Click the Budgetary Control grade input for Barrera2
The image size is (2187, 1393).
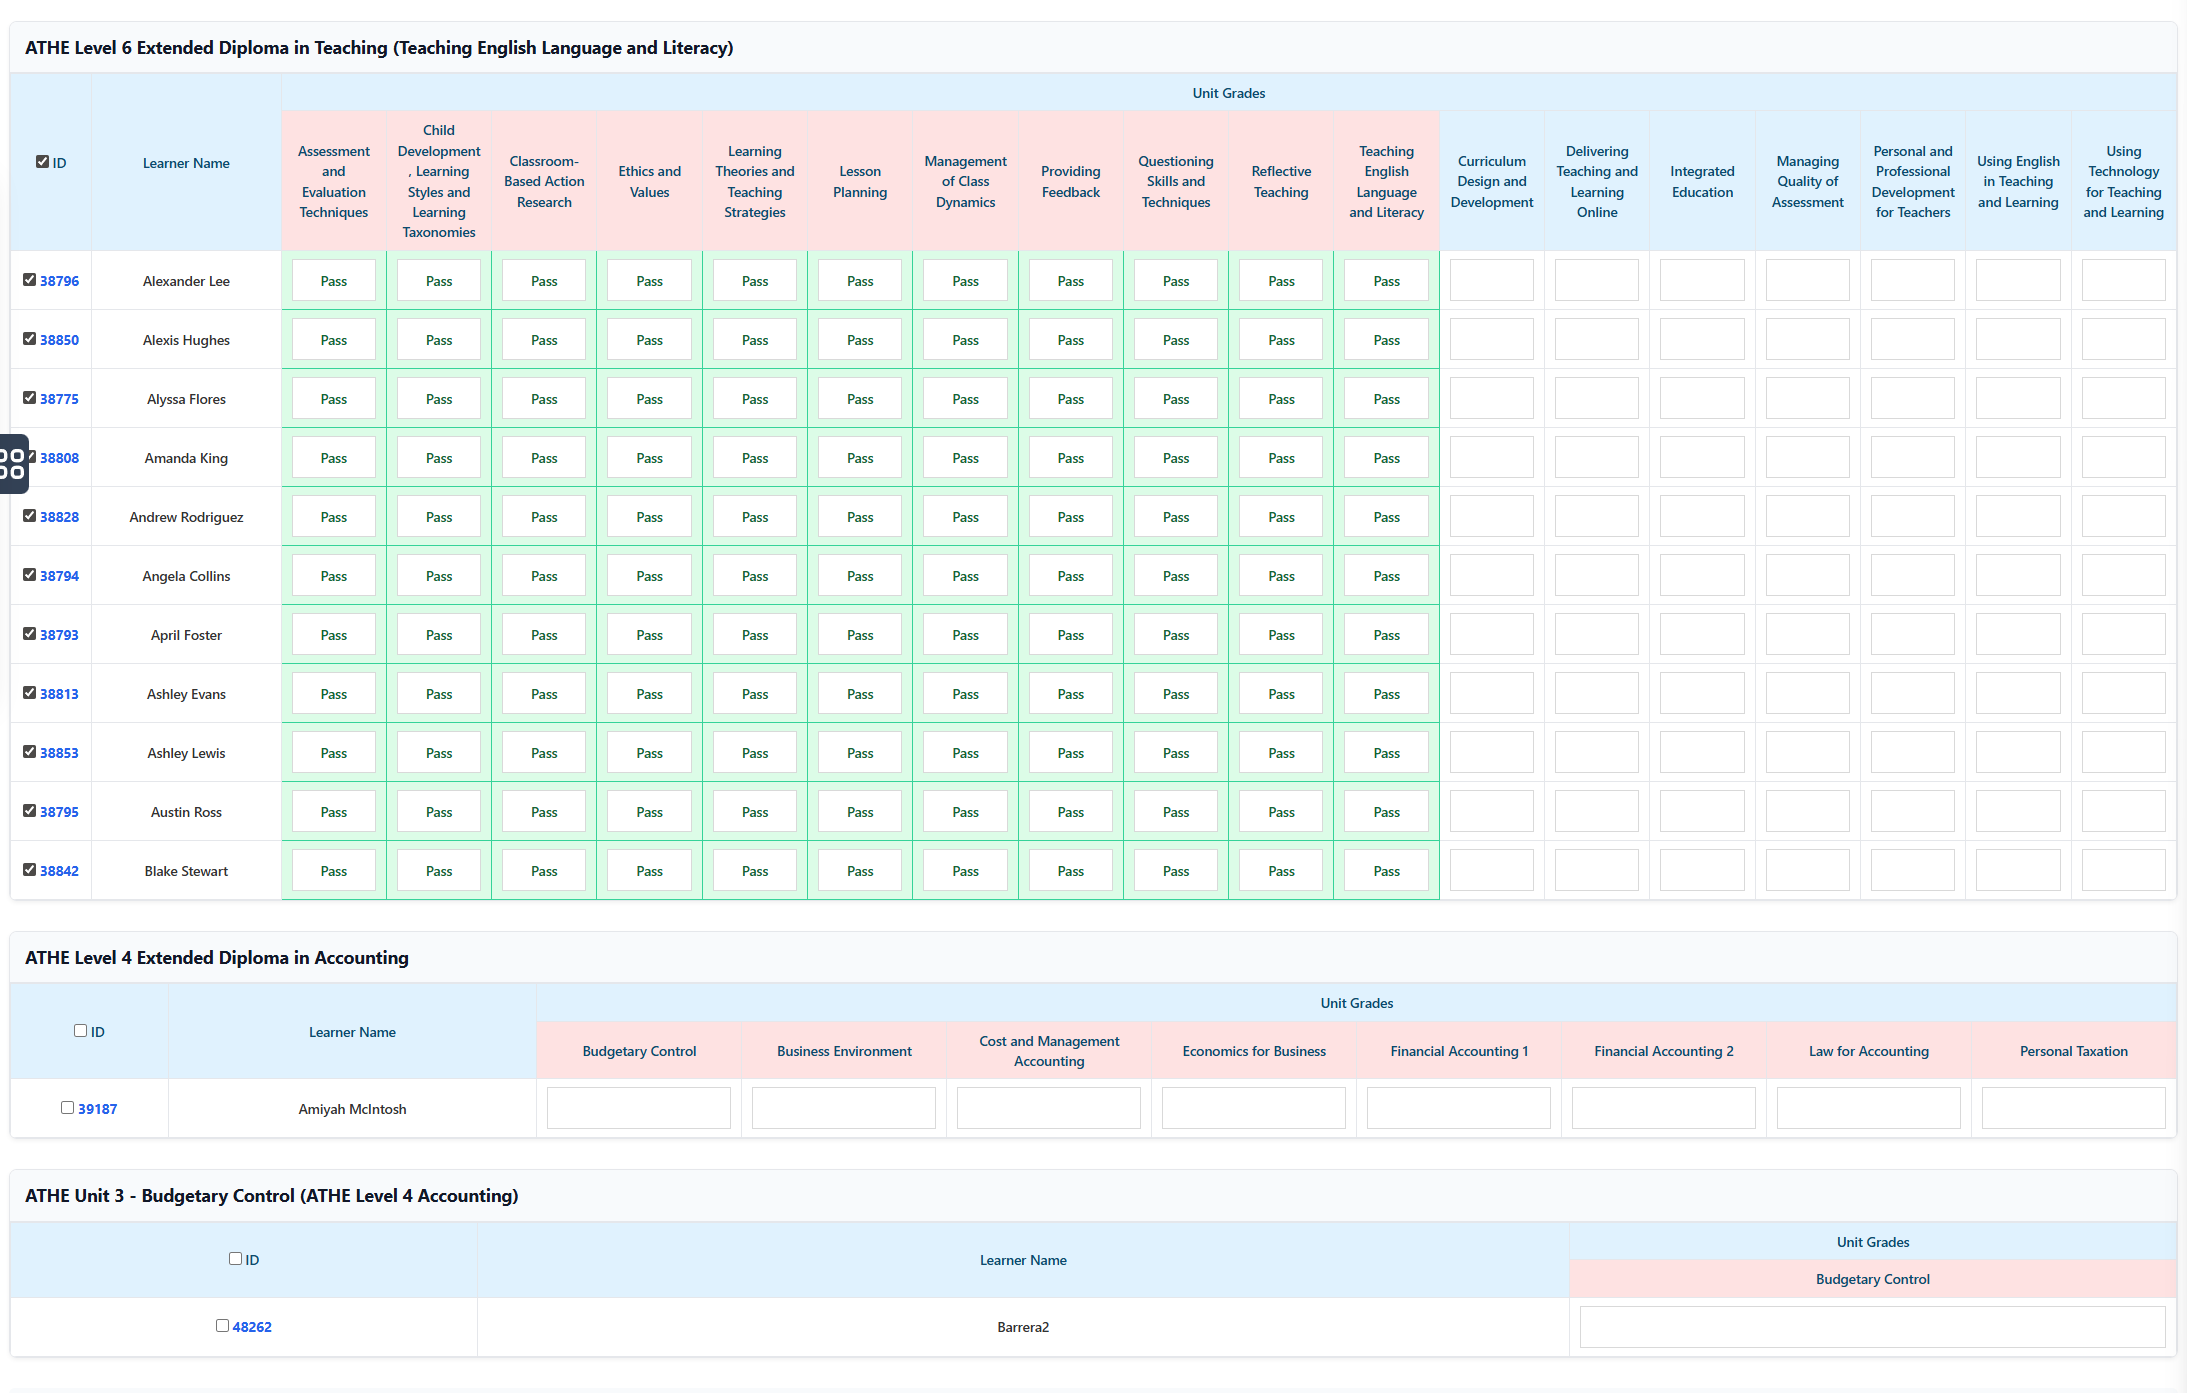click(1872, 1326)
